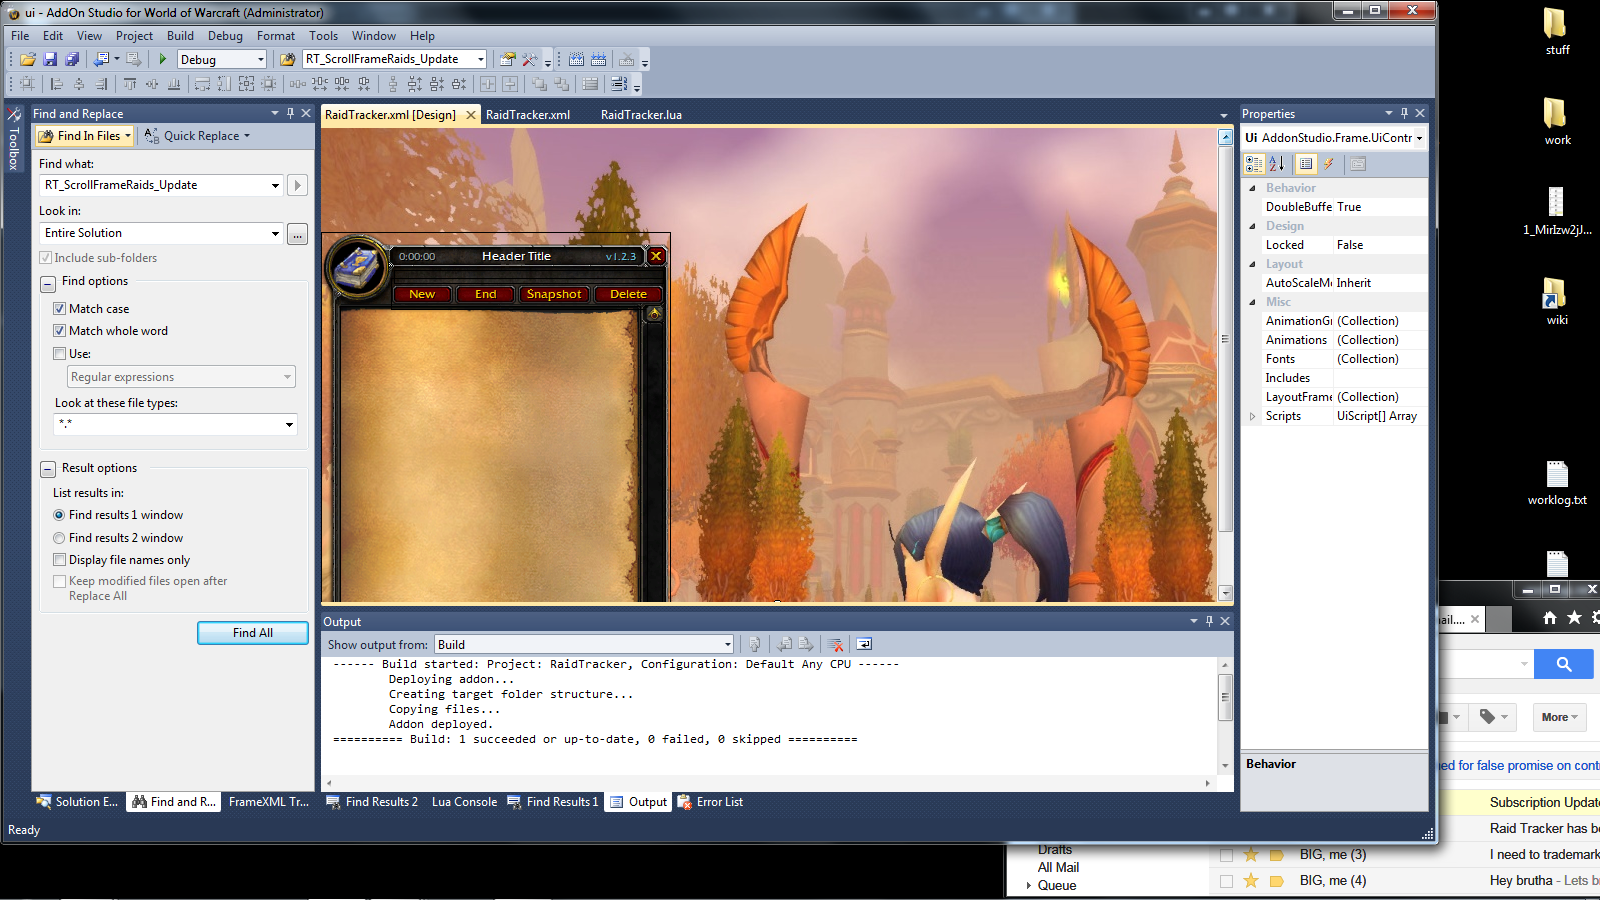
Task: Select Find results 2 window radio button
Action: click(x=59, y=538)
